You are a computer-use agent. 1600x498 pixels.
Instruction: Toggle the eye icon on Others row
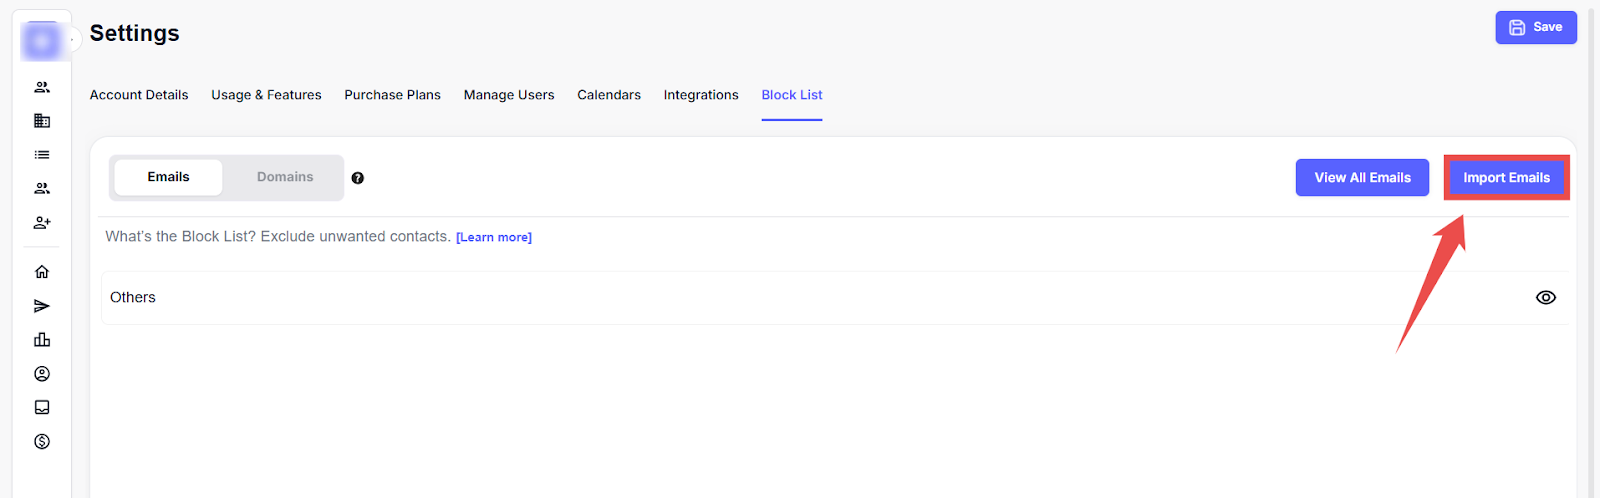click(1545, 298)
